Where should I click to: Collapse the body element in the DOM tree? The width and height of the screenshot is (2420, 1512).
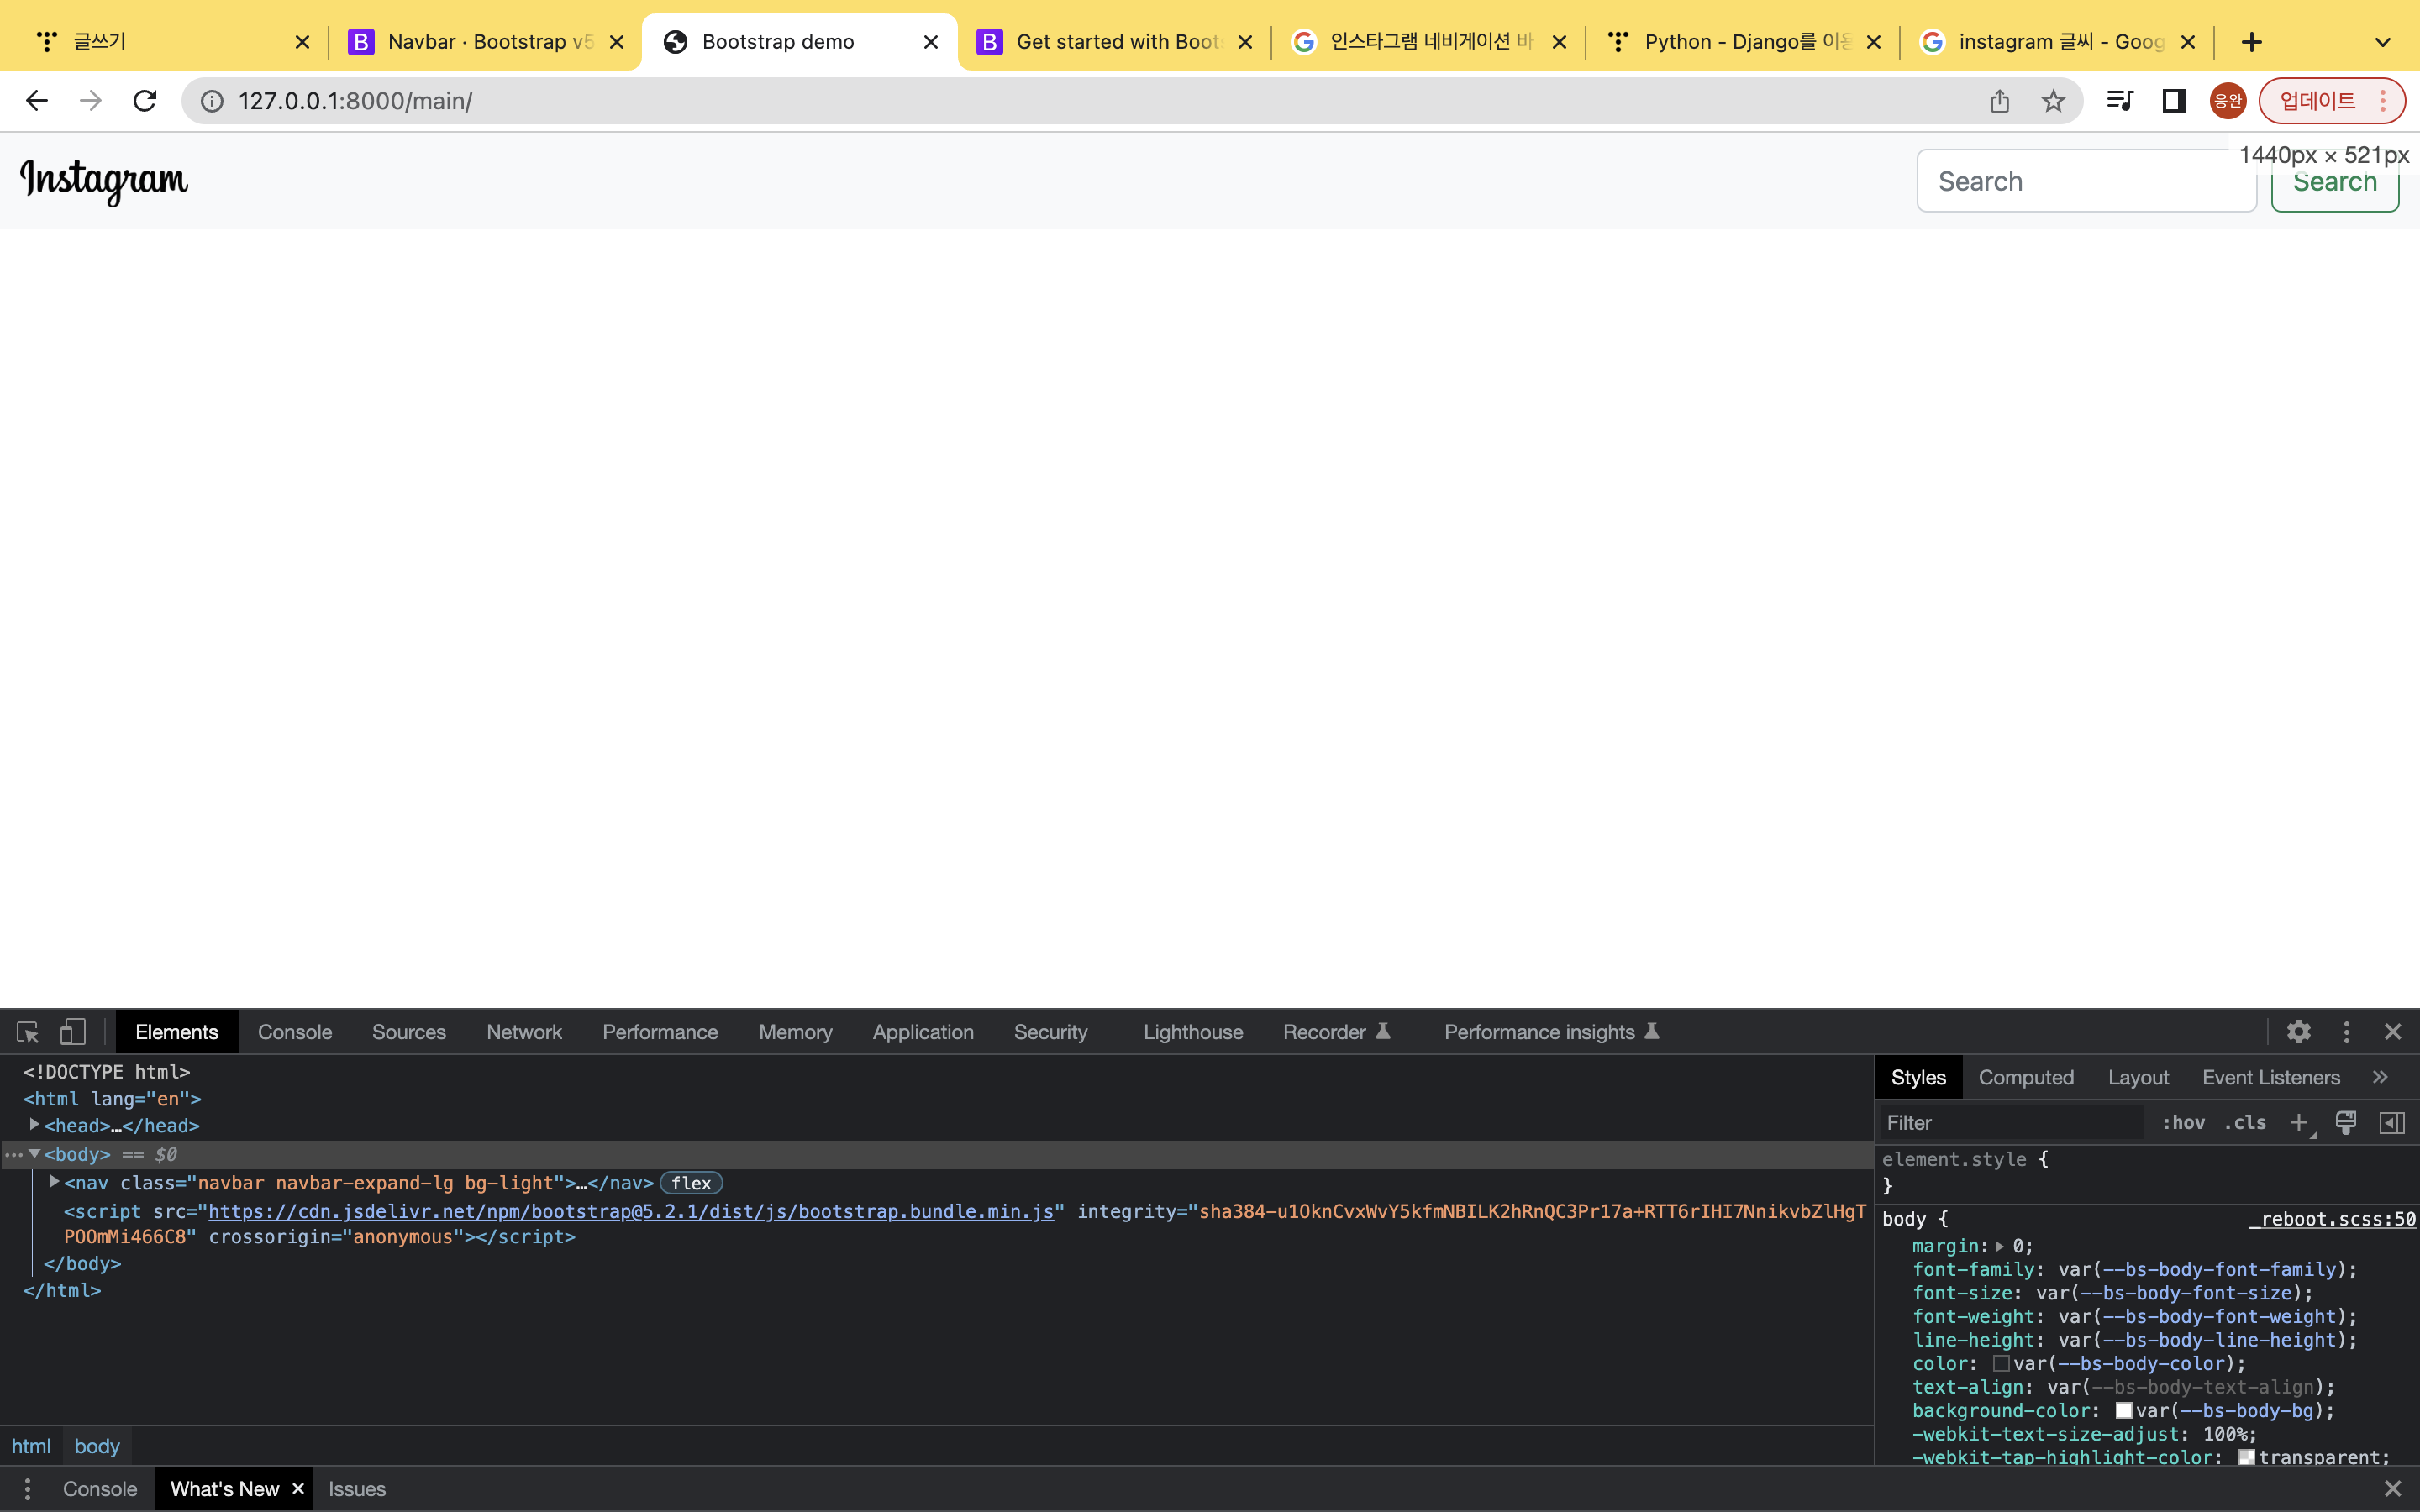pos(34,1154)
